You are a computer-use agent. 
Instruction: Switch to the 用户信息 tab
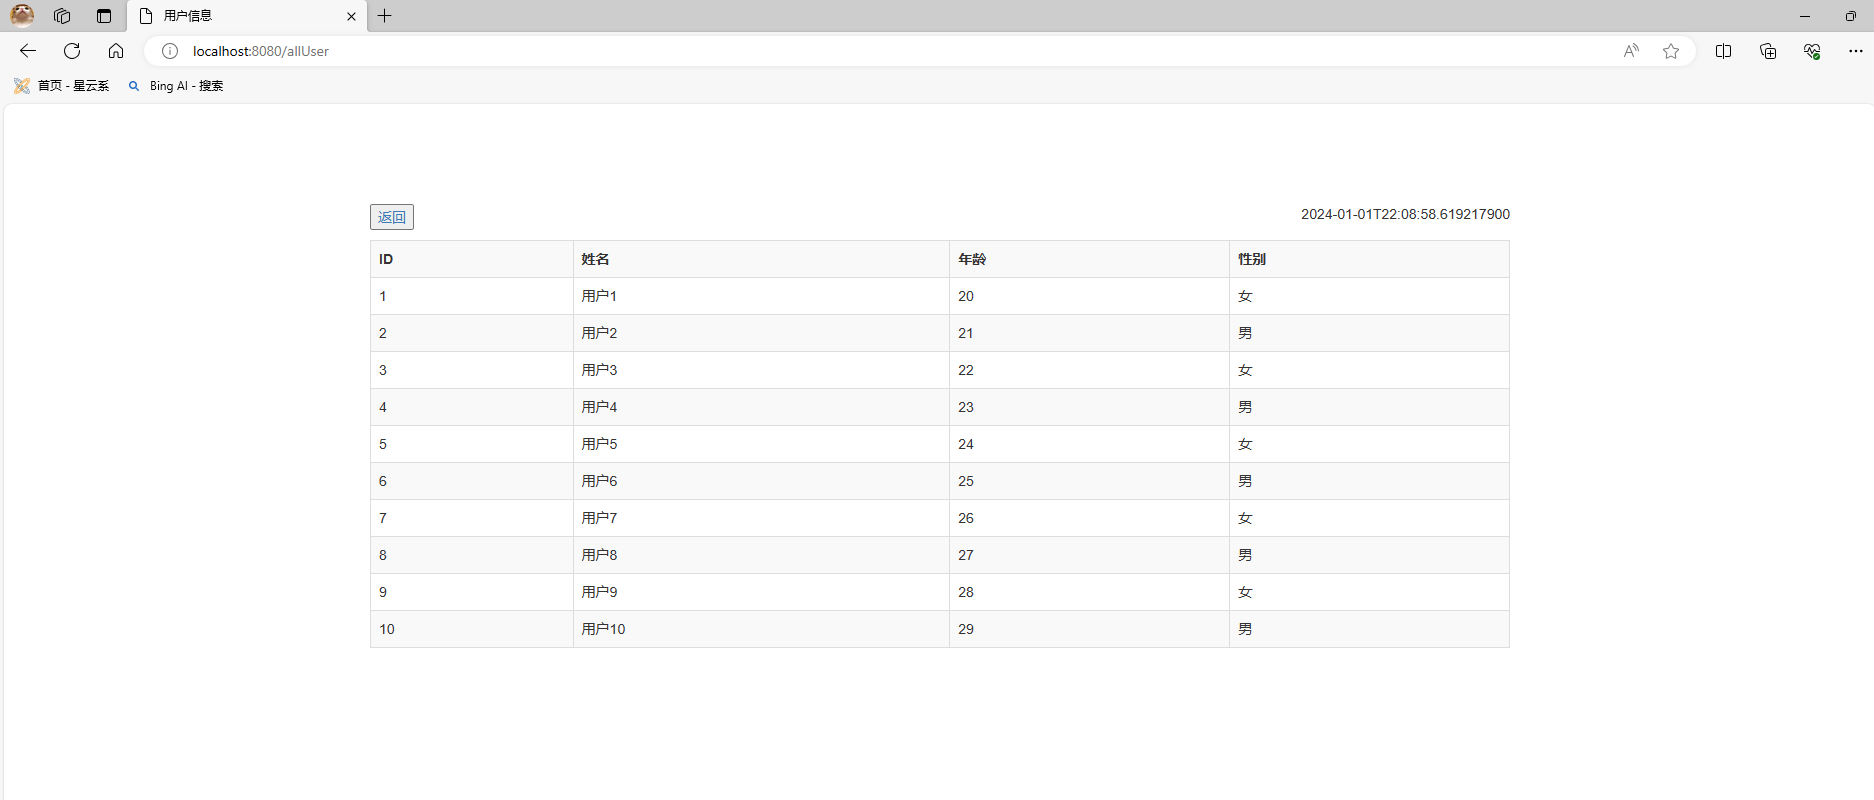[240, 16]
